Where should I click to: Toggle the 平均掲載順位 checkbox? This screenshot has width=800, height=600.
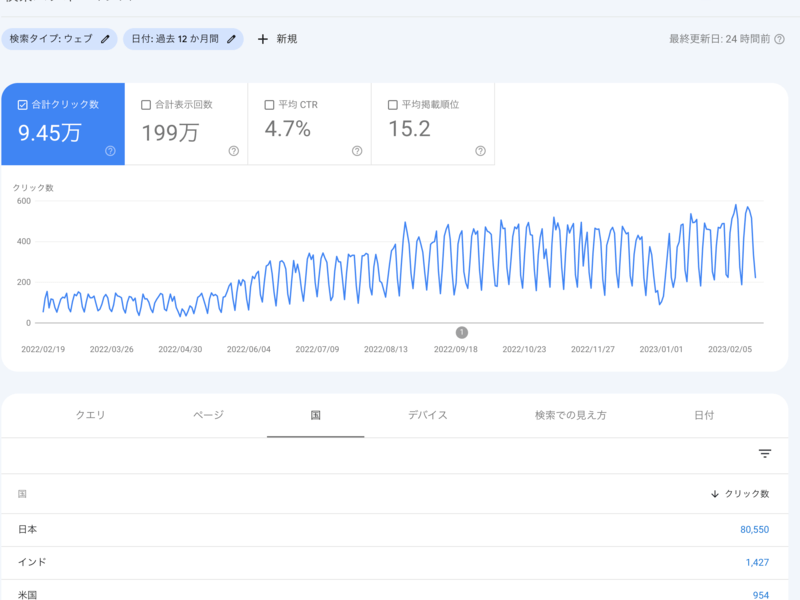click(x=392, y=104)
